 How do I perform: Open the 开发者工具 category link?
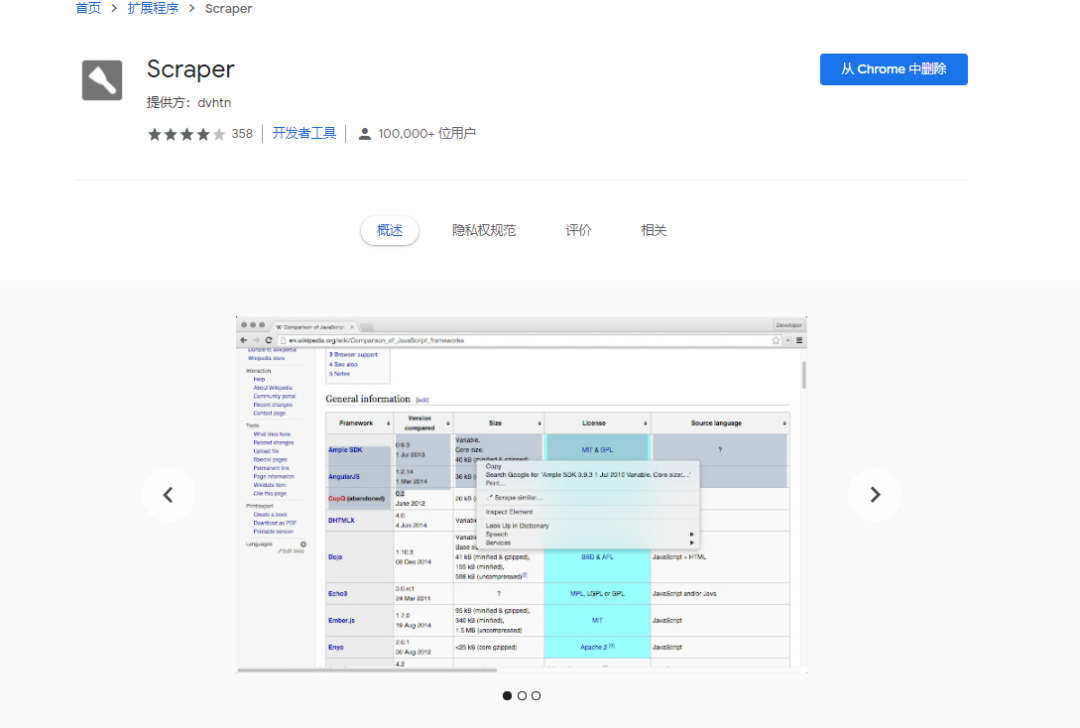[304, 133]
